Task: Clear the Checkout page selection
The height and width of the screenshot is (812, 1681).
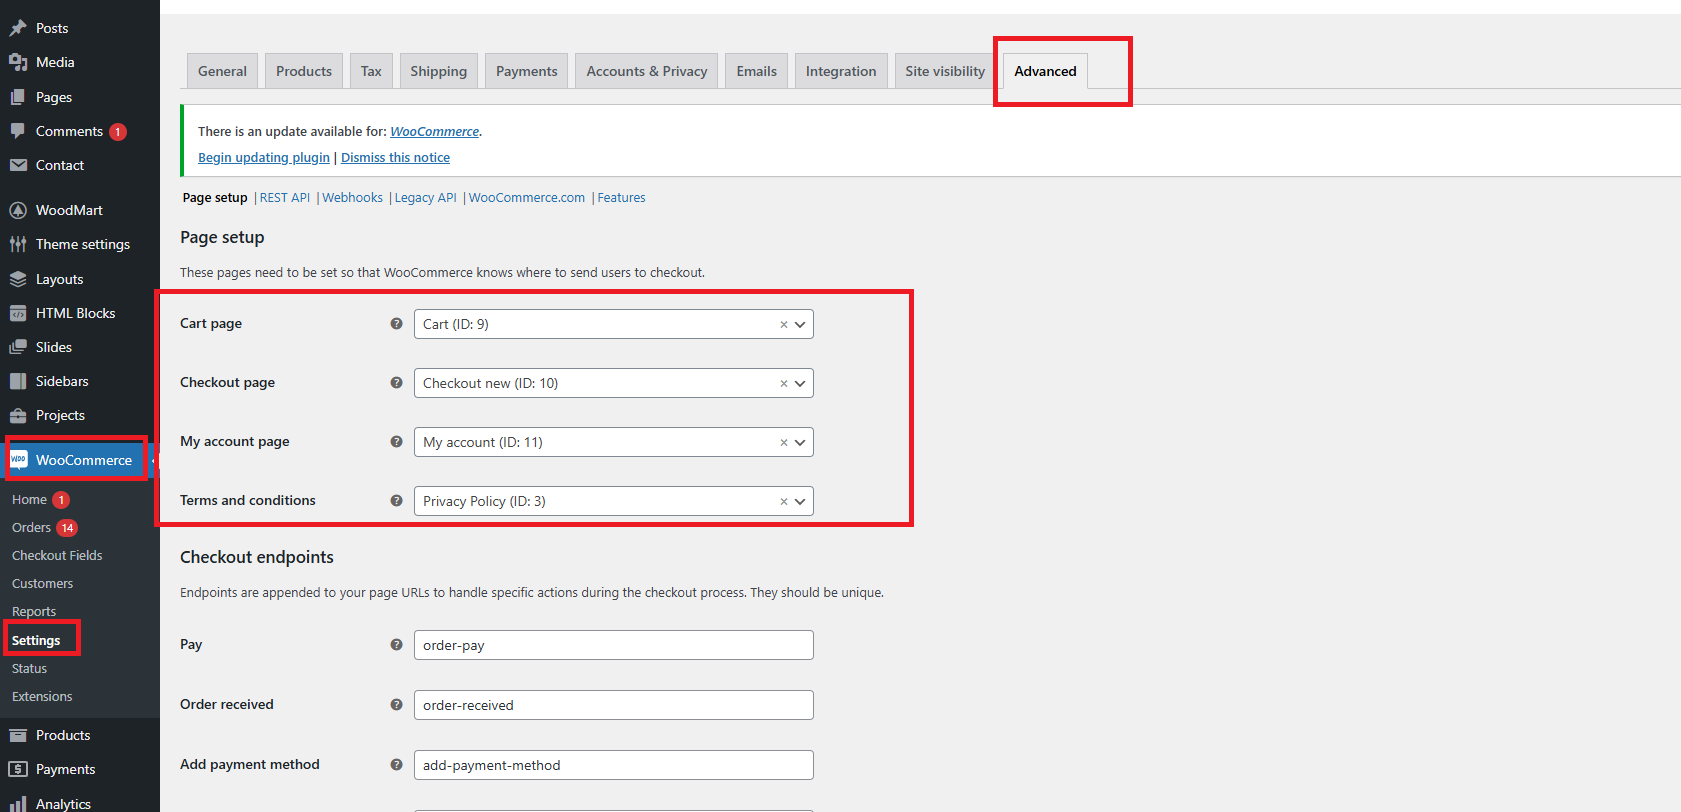Action: (784, 383)
